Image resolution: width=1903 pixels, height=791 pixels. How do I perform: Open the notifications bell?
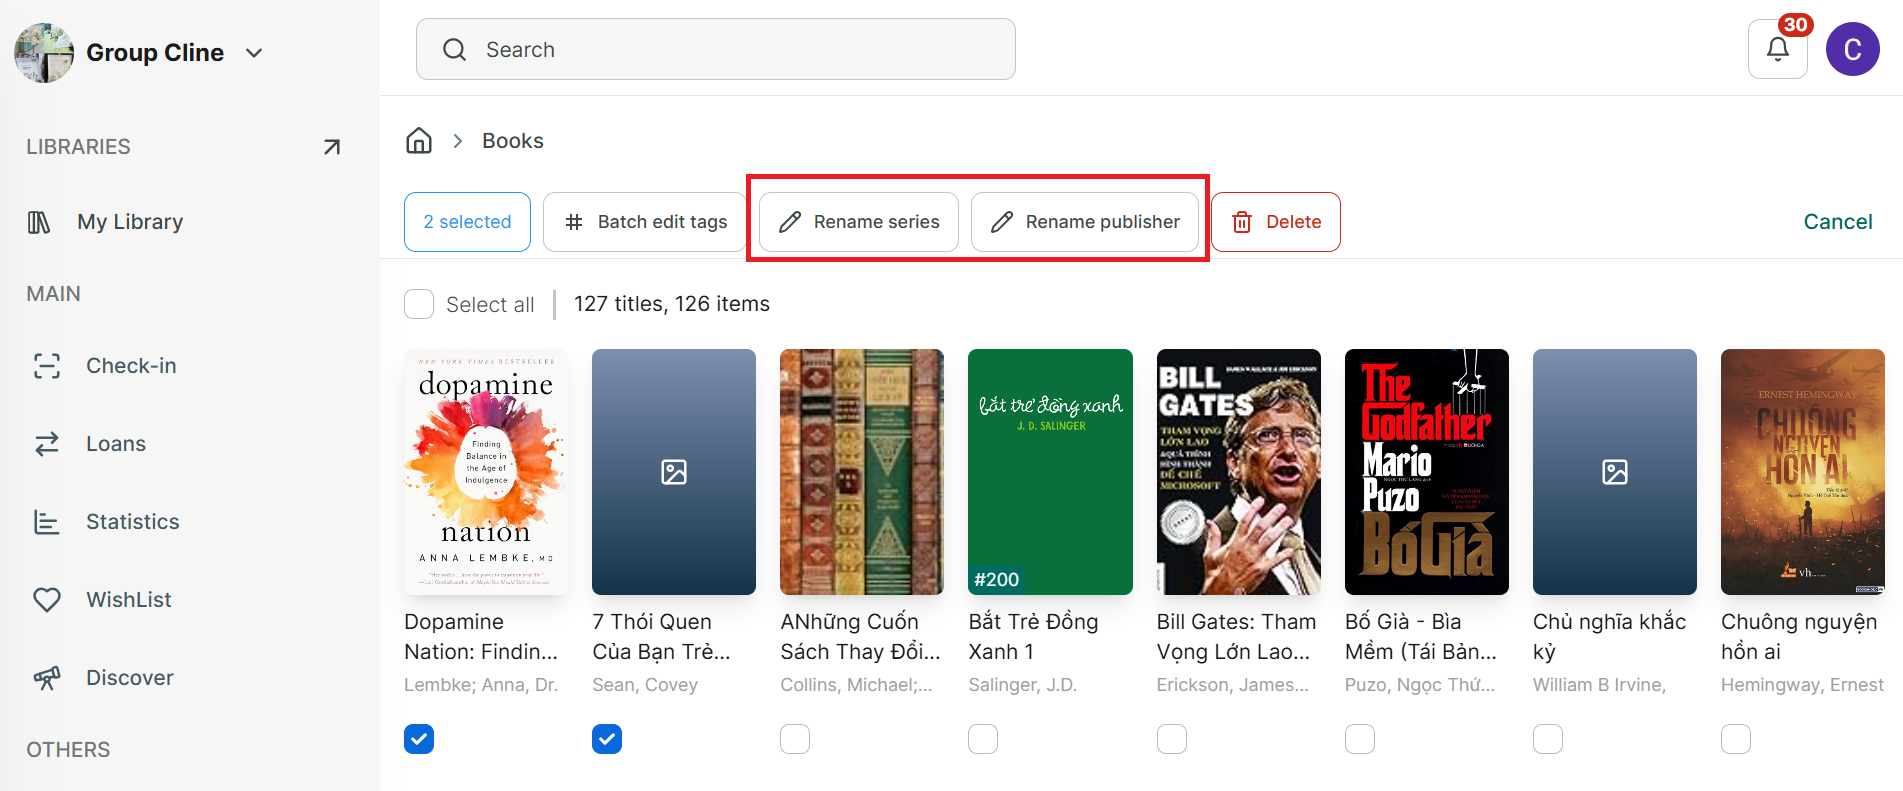(x=1777, y=49)
